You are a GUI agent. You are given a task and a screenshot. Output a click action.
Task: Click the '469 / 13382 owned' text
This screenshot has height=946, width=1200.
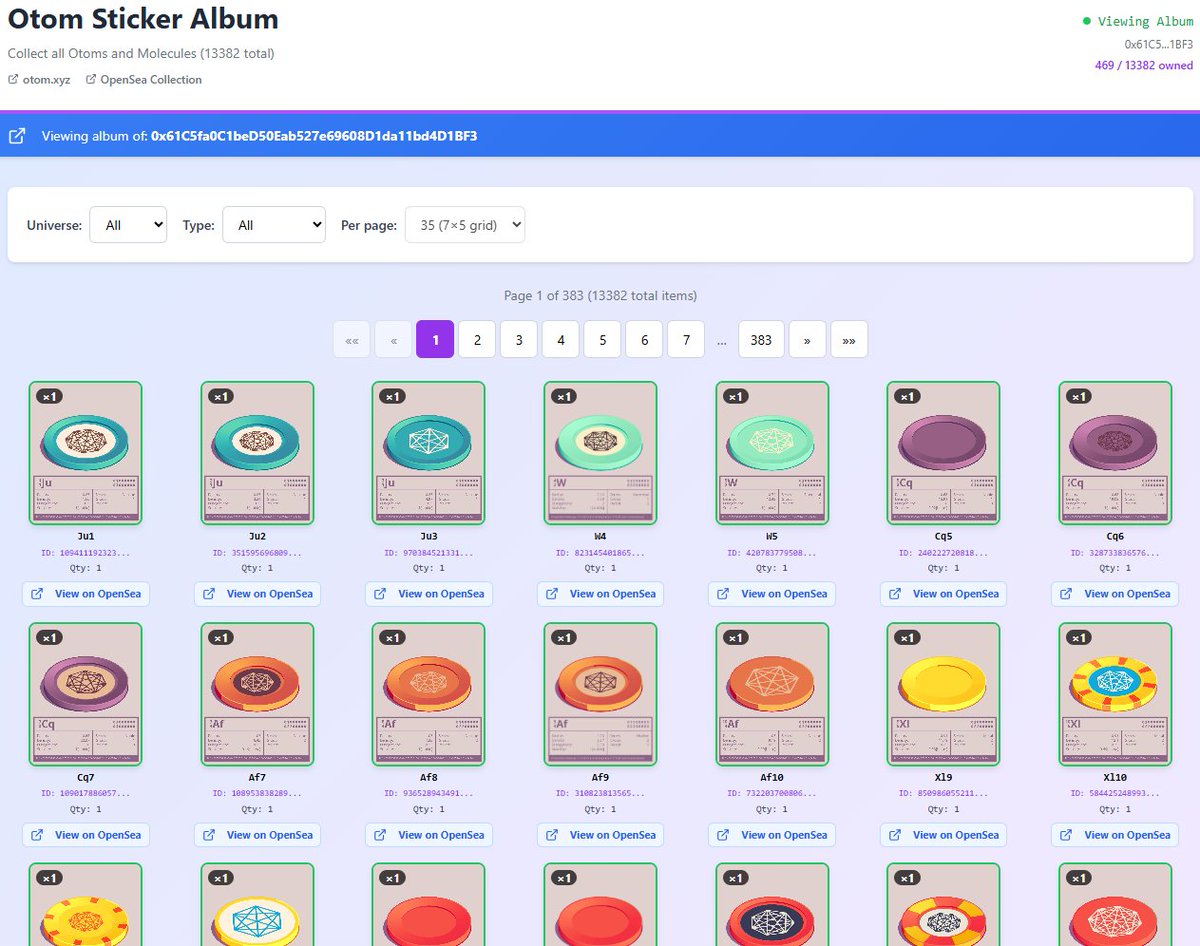click(x=1144, y=66)
